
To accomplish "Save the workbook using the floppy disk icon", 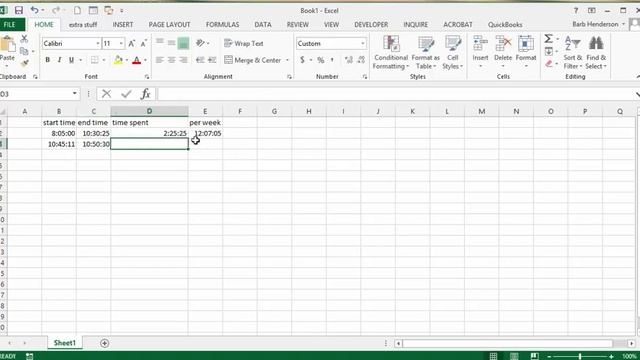I will (19, 11).
